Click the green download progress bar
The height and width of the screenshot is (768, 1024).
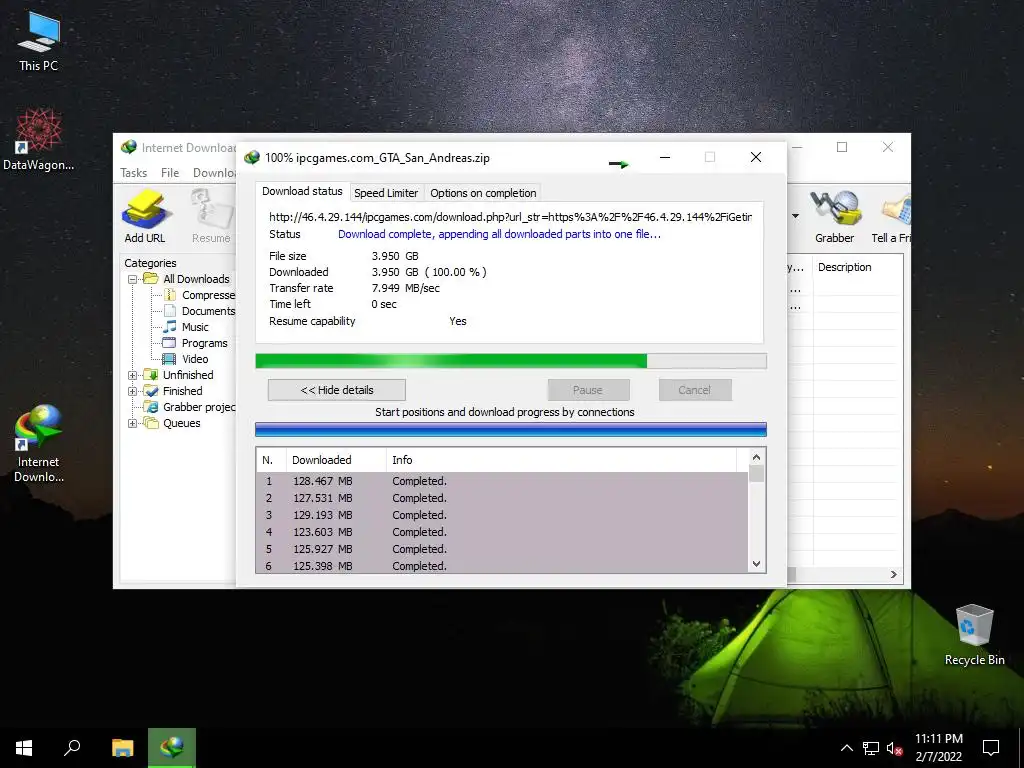[x=511, y=361]
